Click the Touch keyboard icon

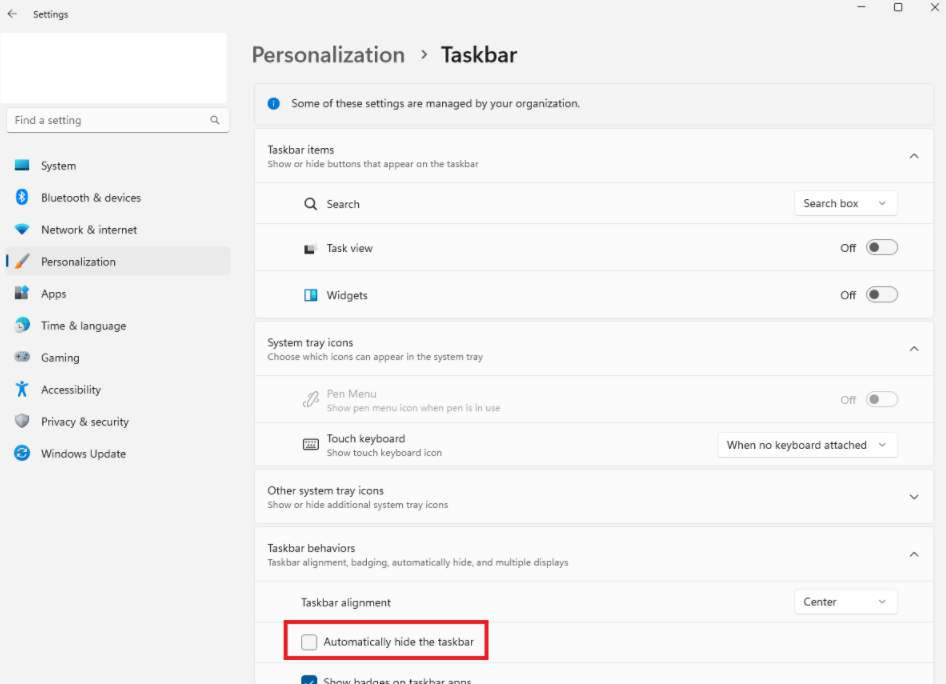point(311,445)
